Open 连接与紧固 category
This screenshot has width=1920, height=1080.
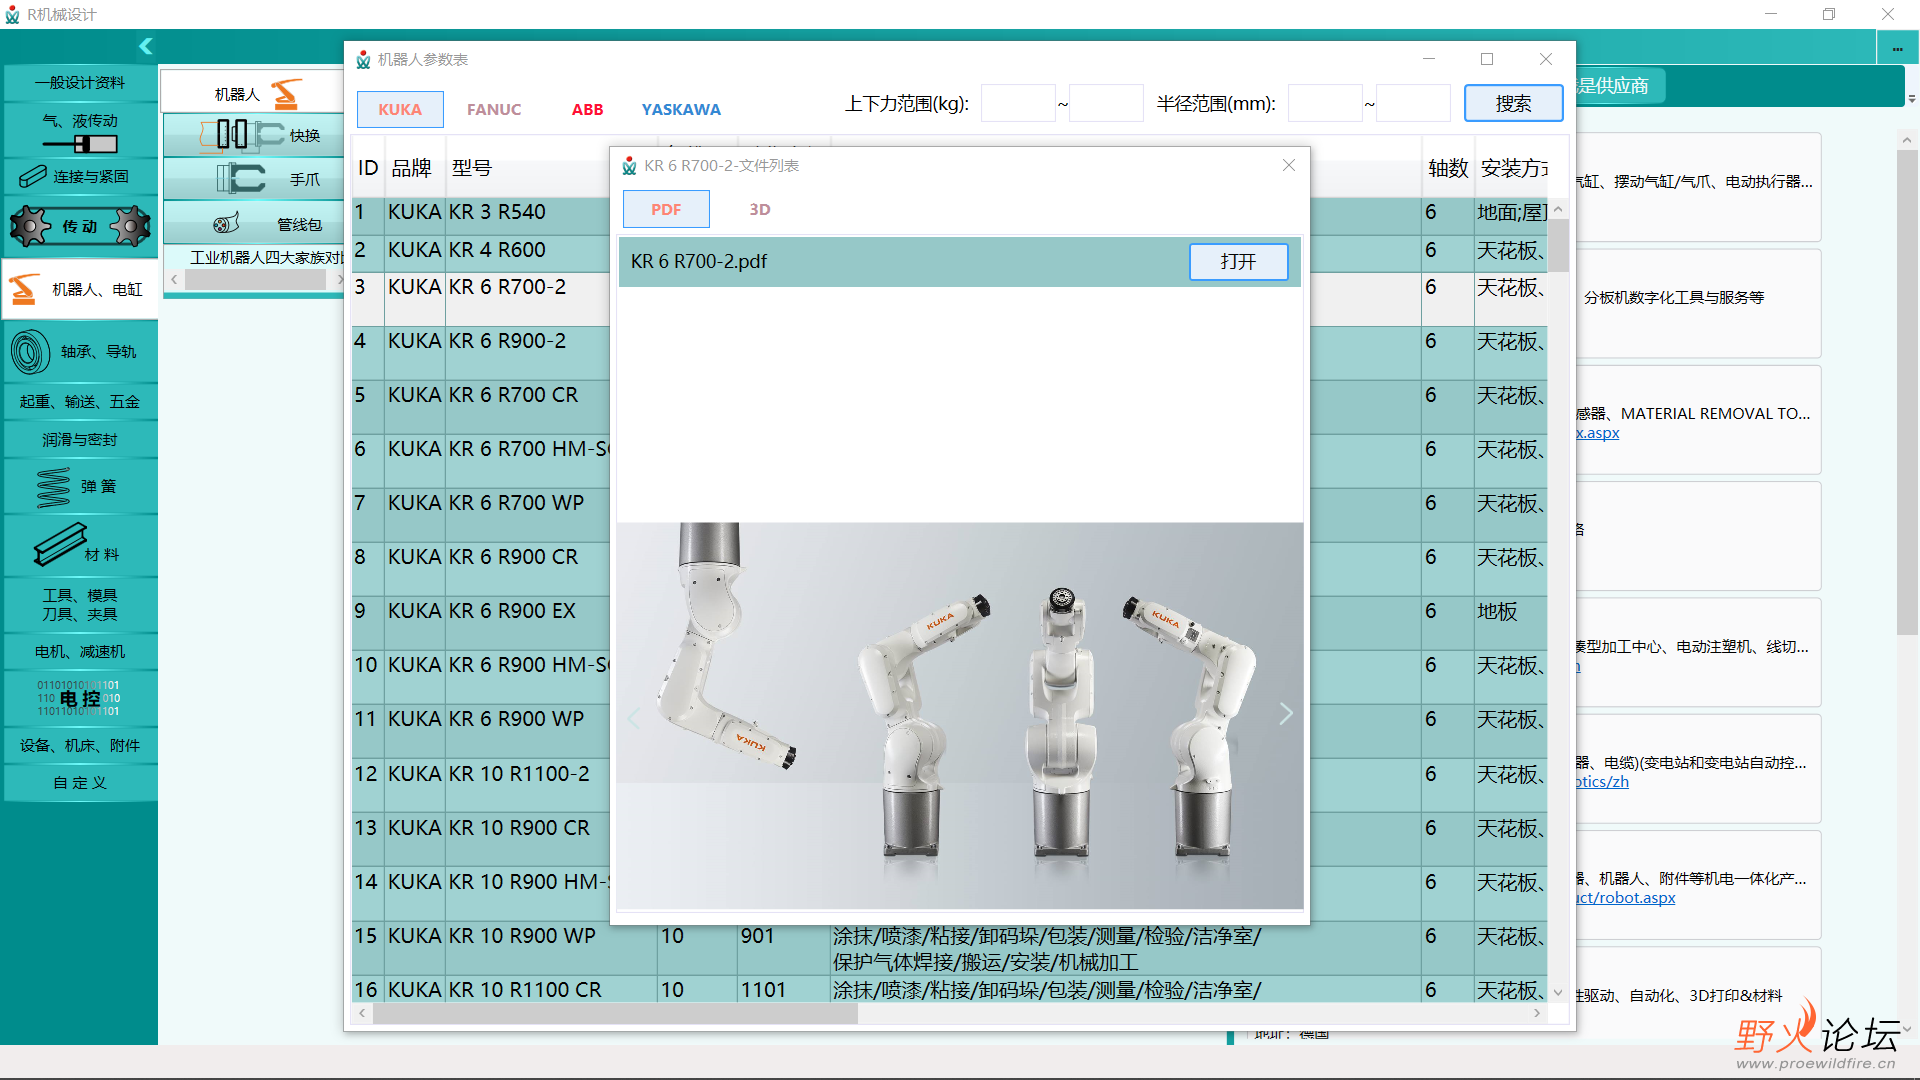click(80, 177)
